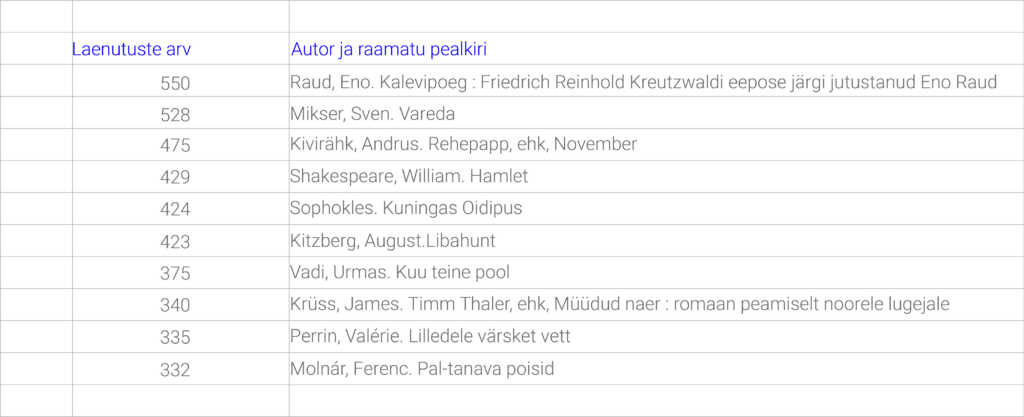Click the cell showing 424
Image resolution: width=1024 pixels, height=417 pixels.
(x=180, y=208)
